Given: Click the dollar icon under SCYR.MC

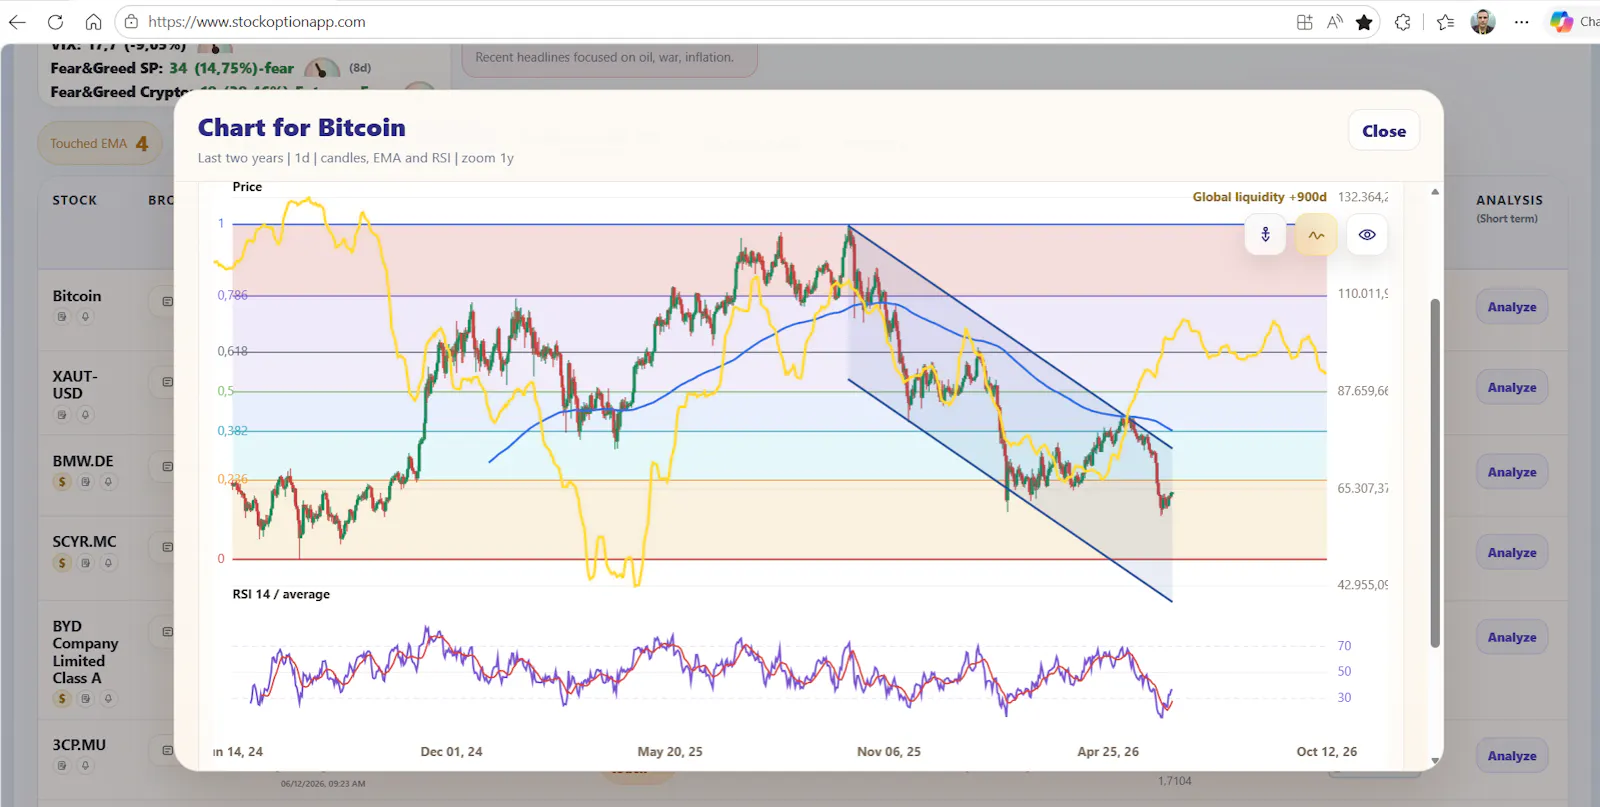Looking at the screenshot, I should click(62, 563).
